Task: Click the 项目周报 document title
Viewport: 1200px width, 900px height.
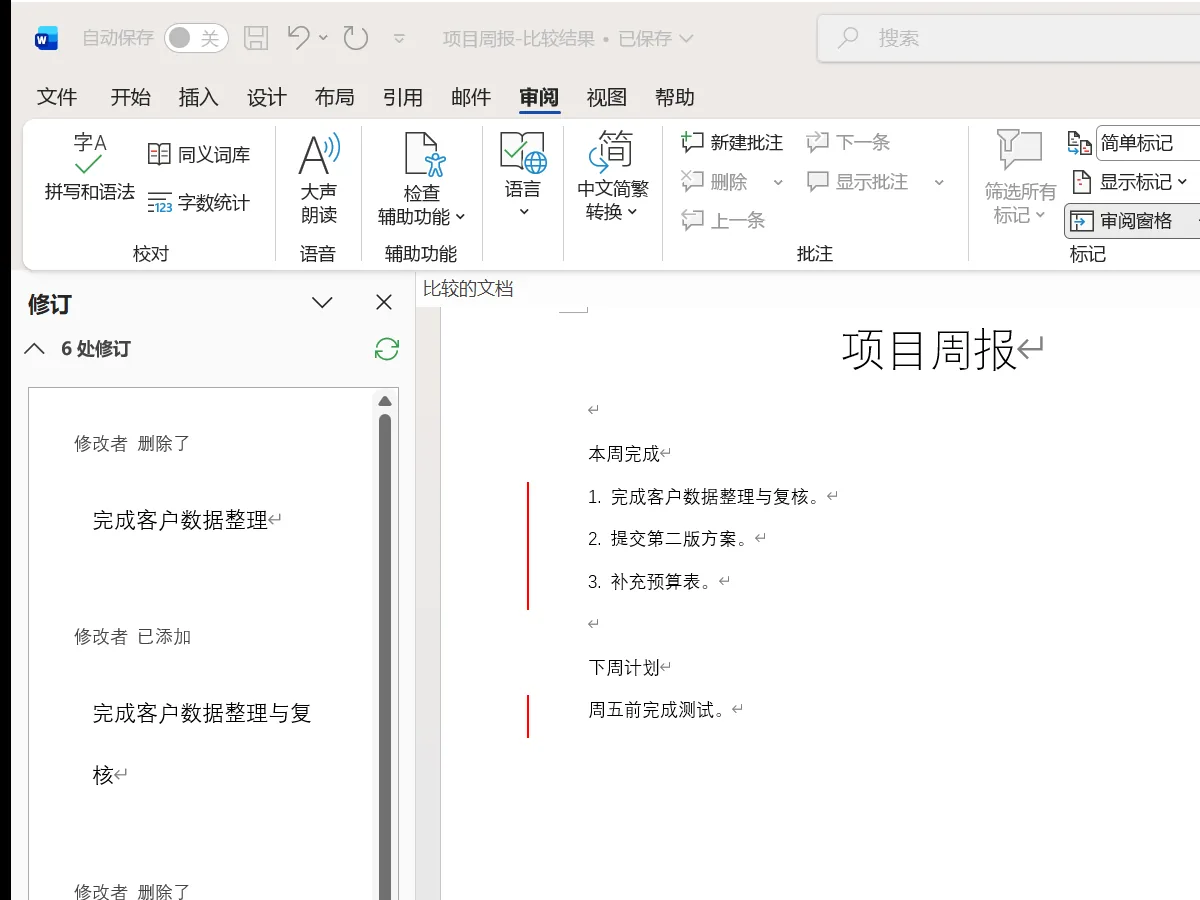Action: tap(929, 349)
